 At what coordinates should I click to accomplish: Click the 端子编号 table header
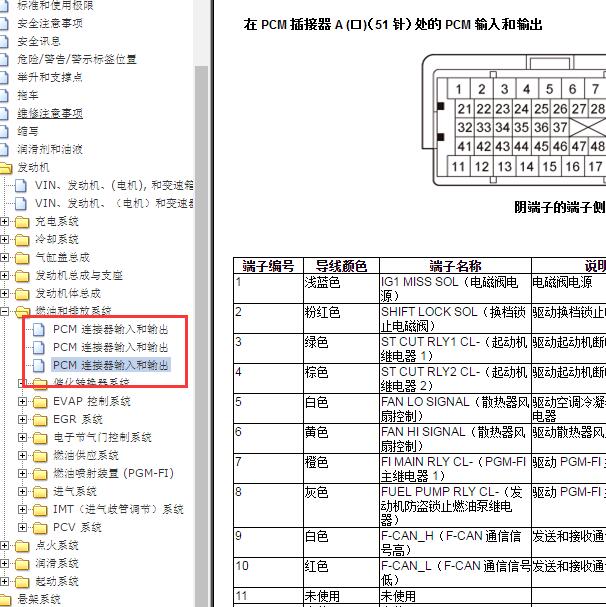268,266
